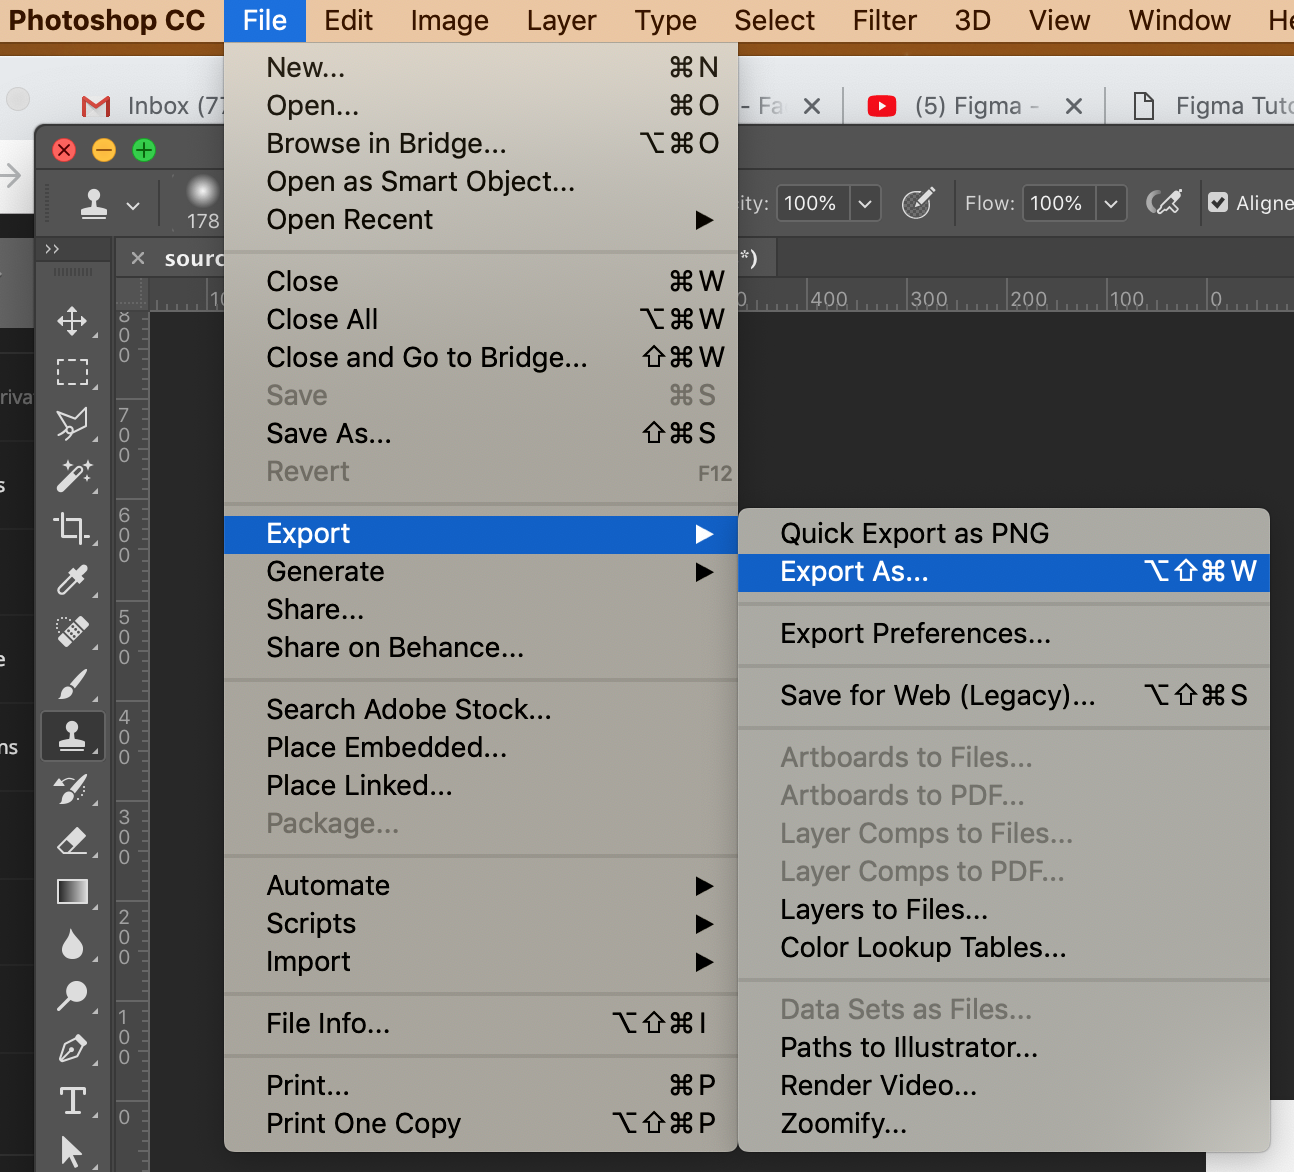Screen dimensions: 1294x1172
Task: Select the Magic Wand tool
Action: [x=72, y=476]
